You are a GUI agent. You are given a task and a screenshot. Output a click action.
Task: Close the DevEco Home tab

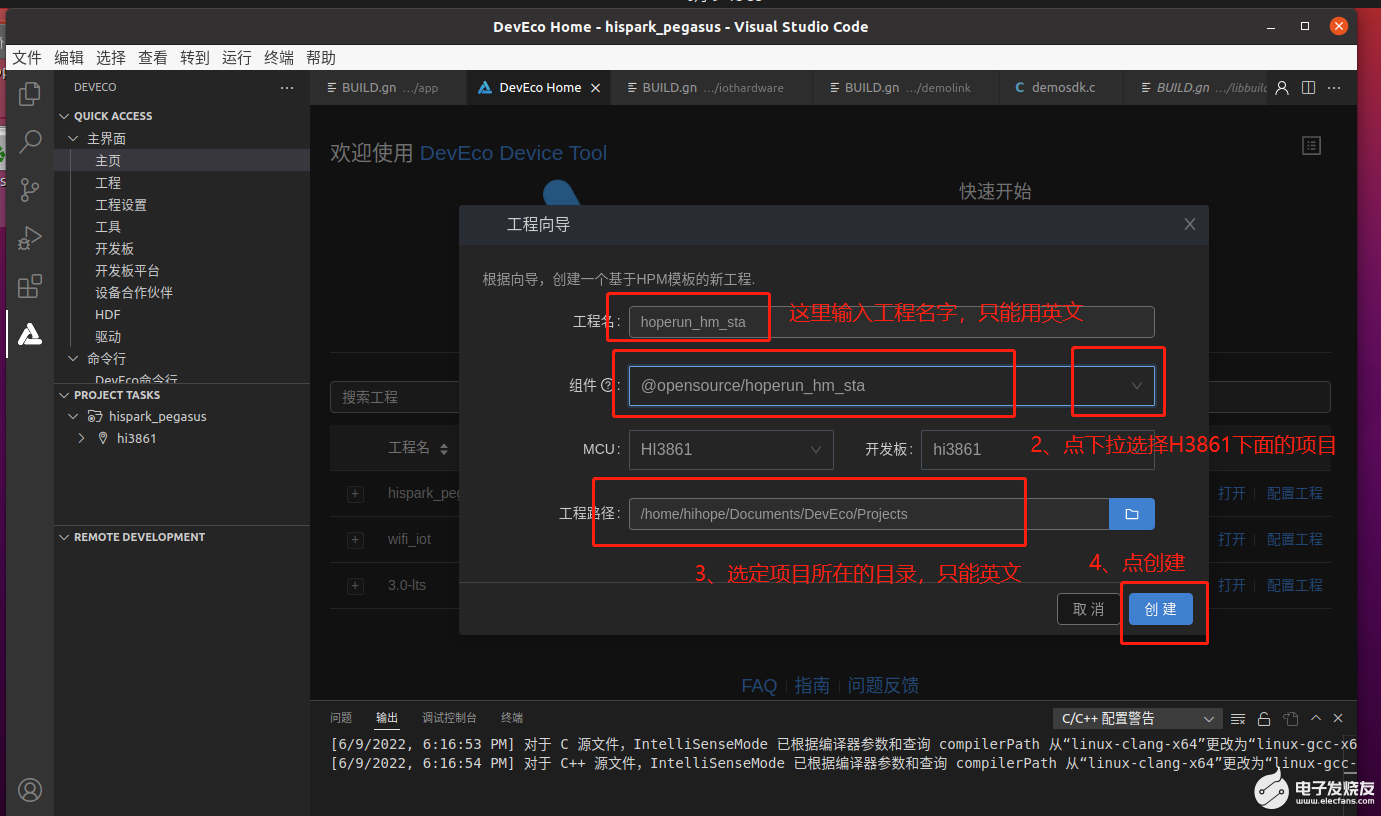tap(596, 88)
